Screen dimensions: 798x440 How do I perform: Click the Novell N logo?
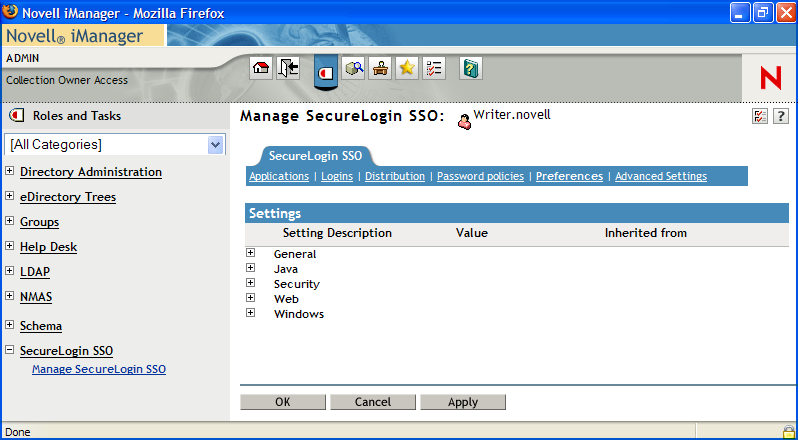click(x=771, y=79)
